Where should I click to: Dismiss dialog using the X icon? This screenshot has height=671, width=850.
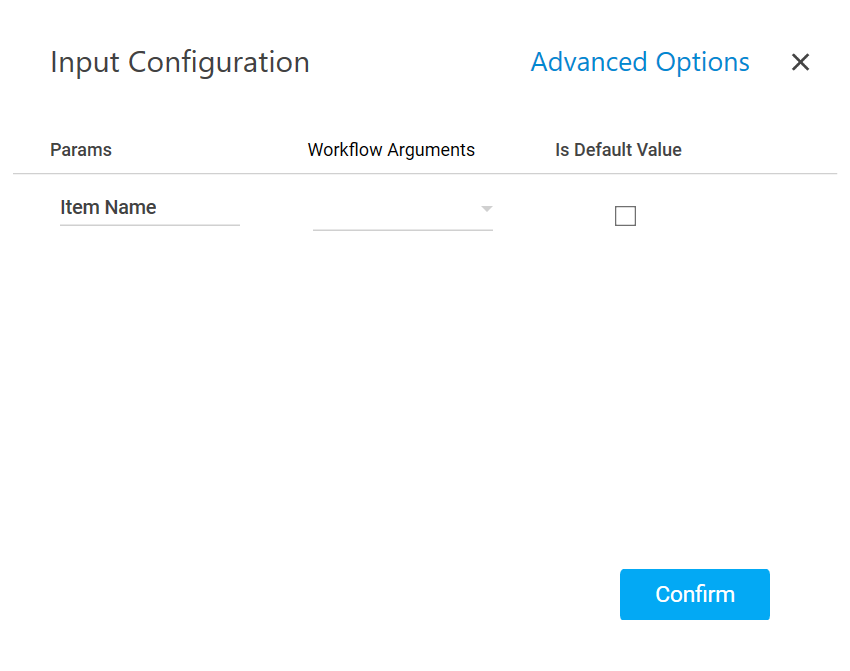click(x=800, y=62)
